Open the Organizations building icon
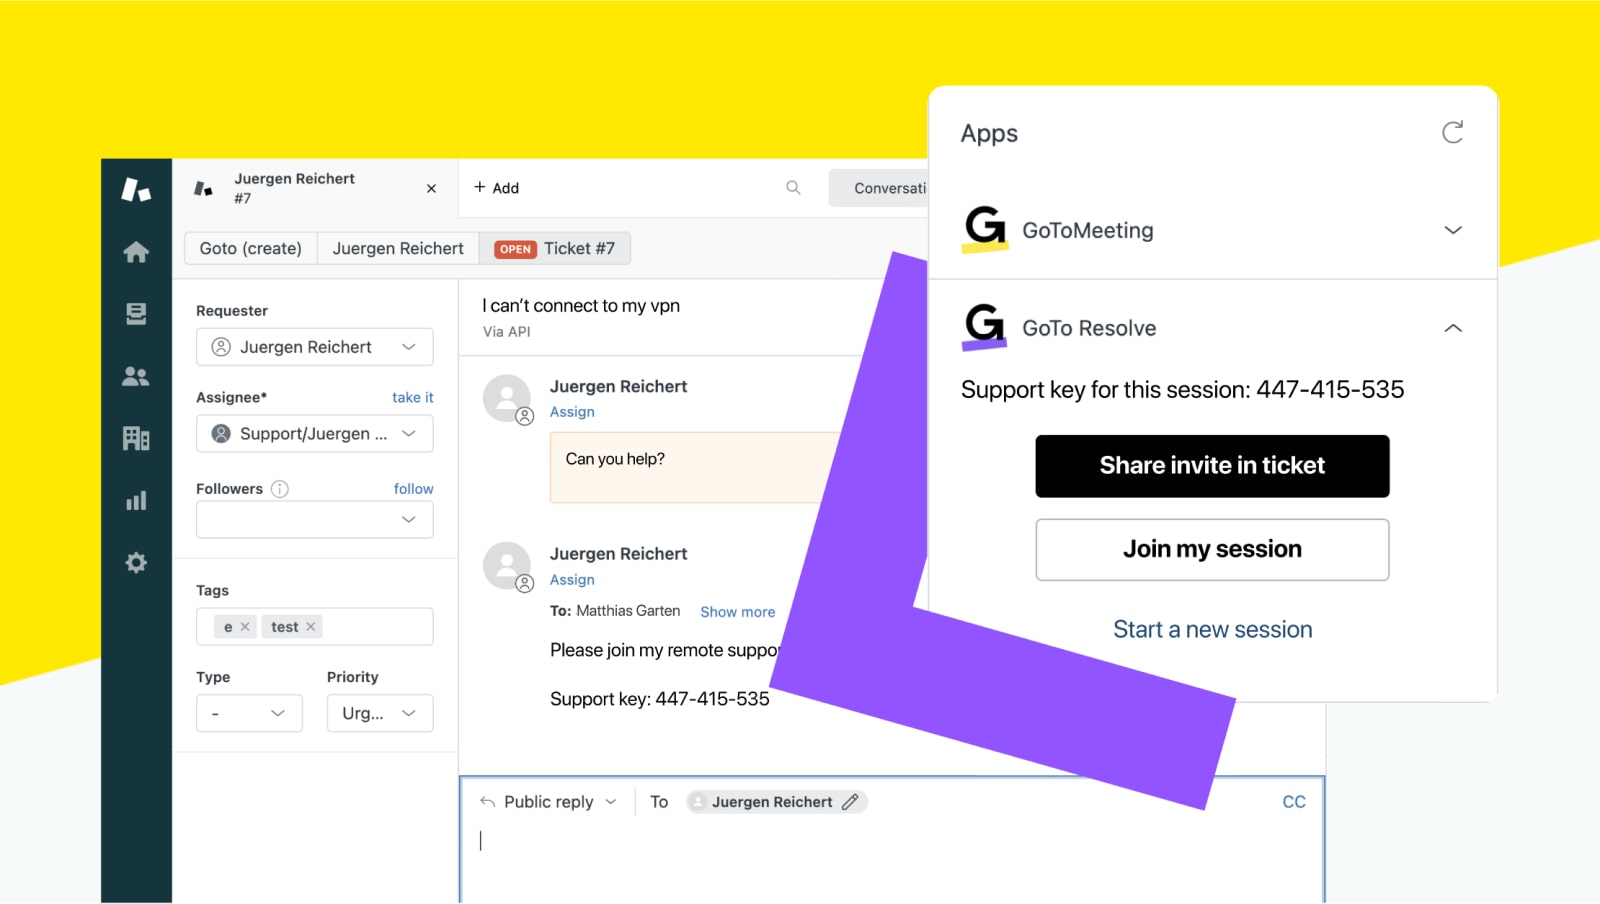Viewport: 1600px width, 904px height. tap(136, 438)
